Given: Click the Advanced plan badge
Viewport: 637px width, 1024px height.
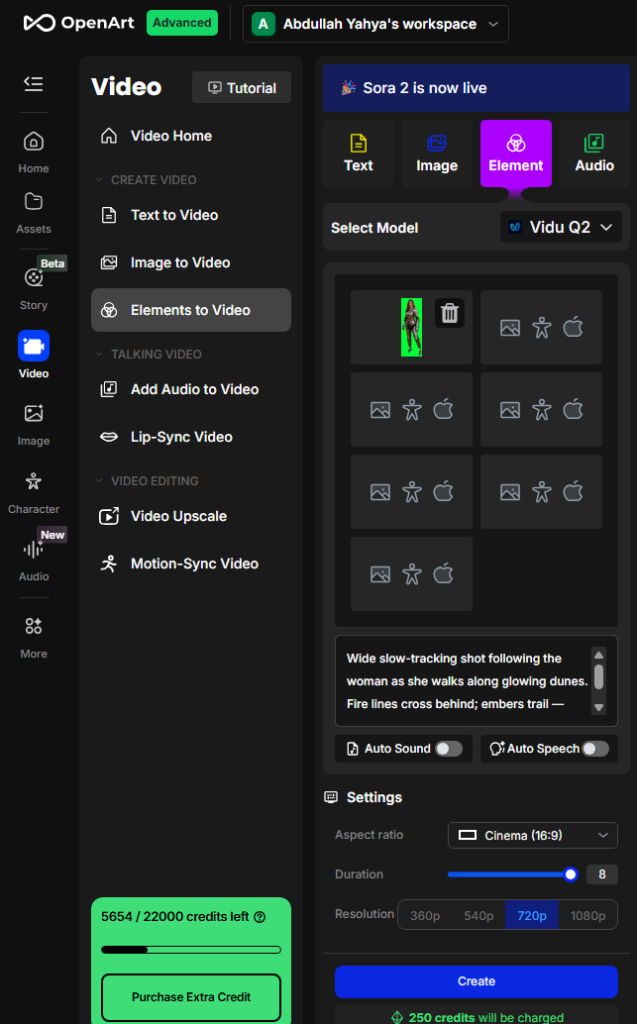Looking at the screenshot, I should pyautogui.click(x=182, y=23).
